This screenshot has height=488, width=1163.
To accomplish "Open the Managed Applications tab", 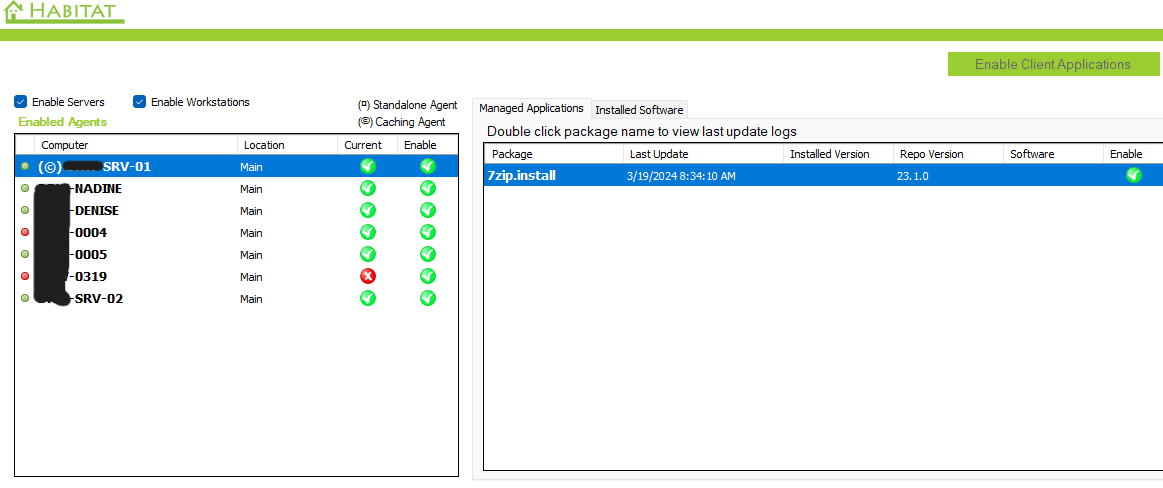I will point(531,108).
